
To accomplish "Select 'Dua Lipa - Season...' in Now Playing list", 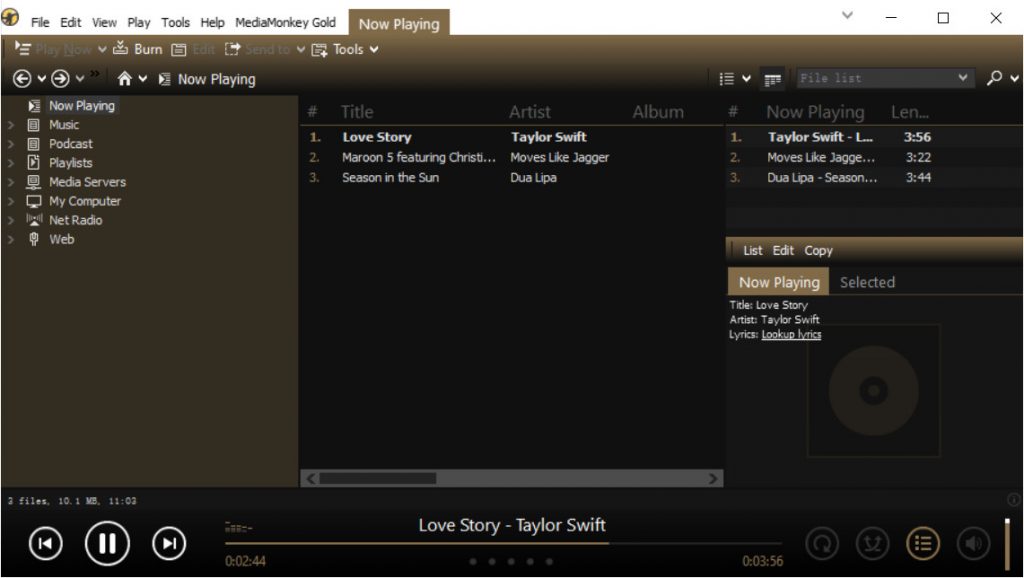I will (x=874, y=178).
